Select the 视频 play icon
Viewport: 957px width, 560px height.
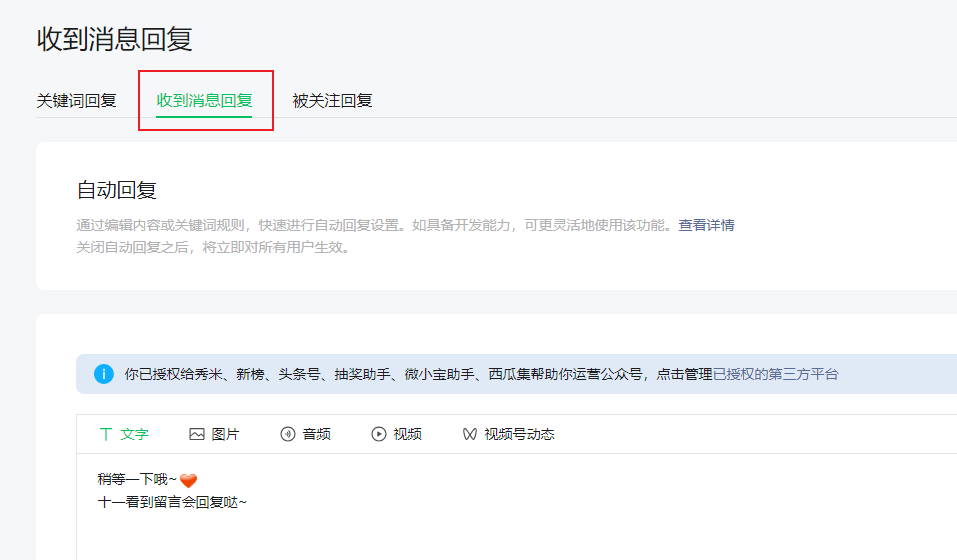click(x=378, y=434)
